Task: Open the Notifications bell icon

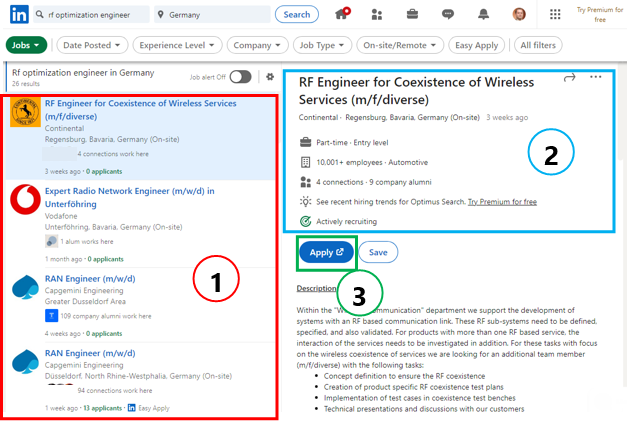Action: [483, 14]
